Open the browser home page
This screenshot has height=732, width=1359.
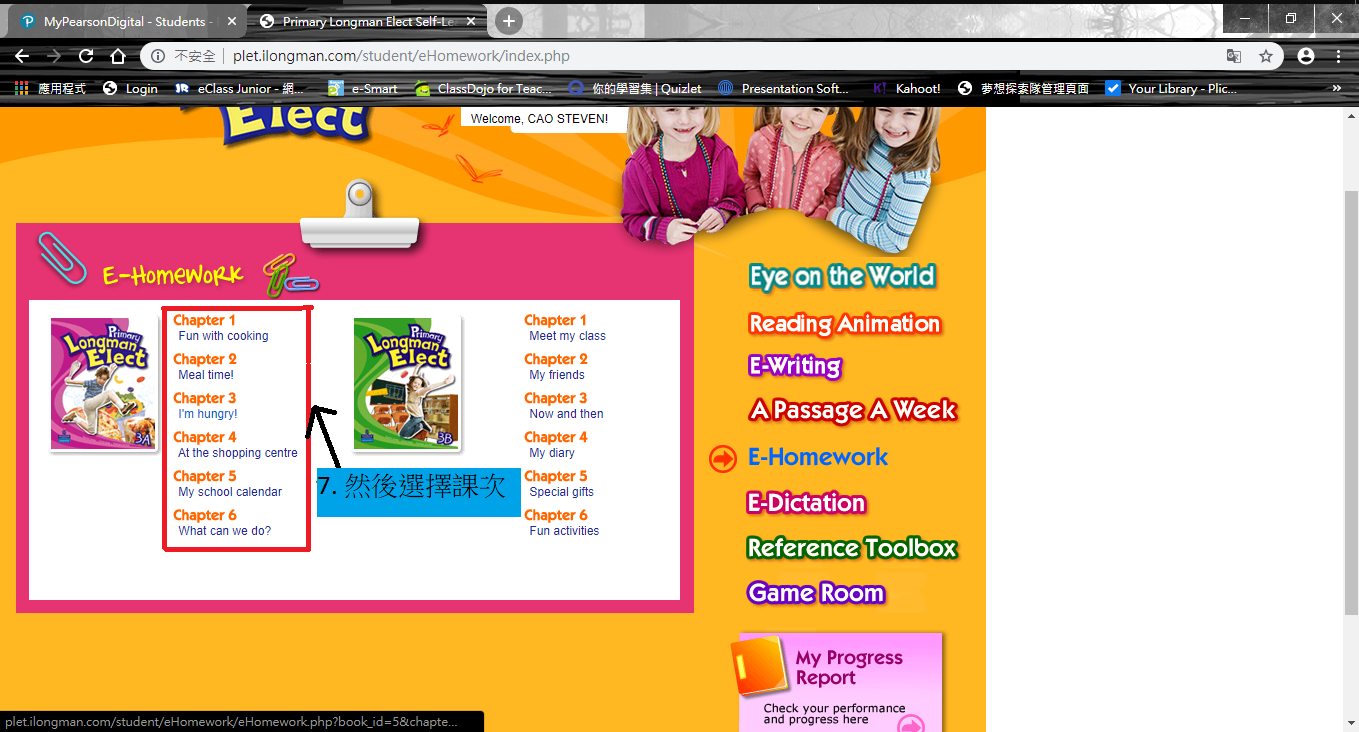tap(118, 56)
